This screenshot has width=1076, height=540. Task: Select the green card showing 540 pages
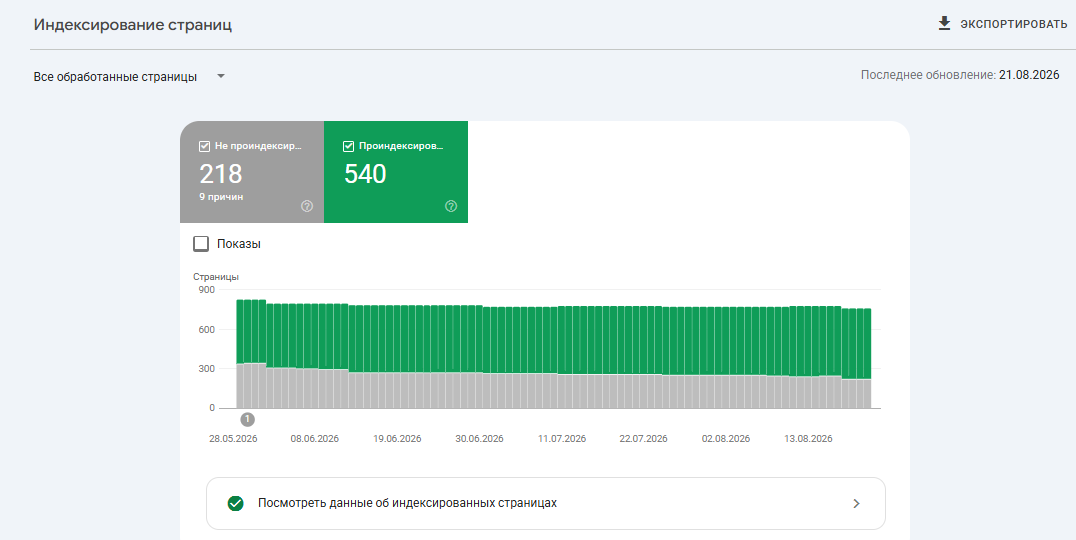coord(396,172)
